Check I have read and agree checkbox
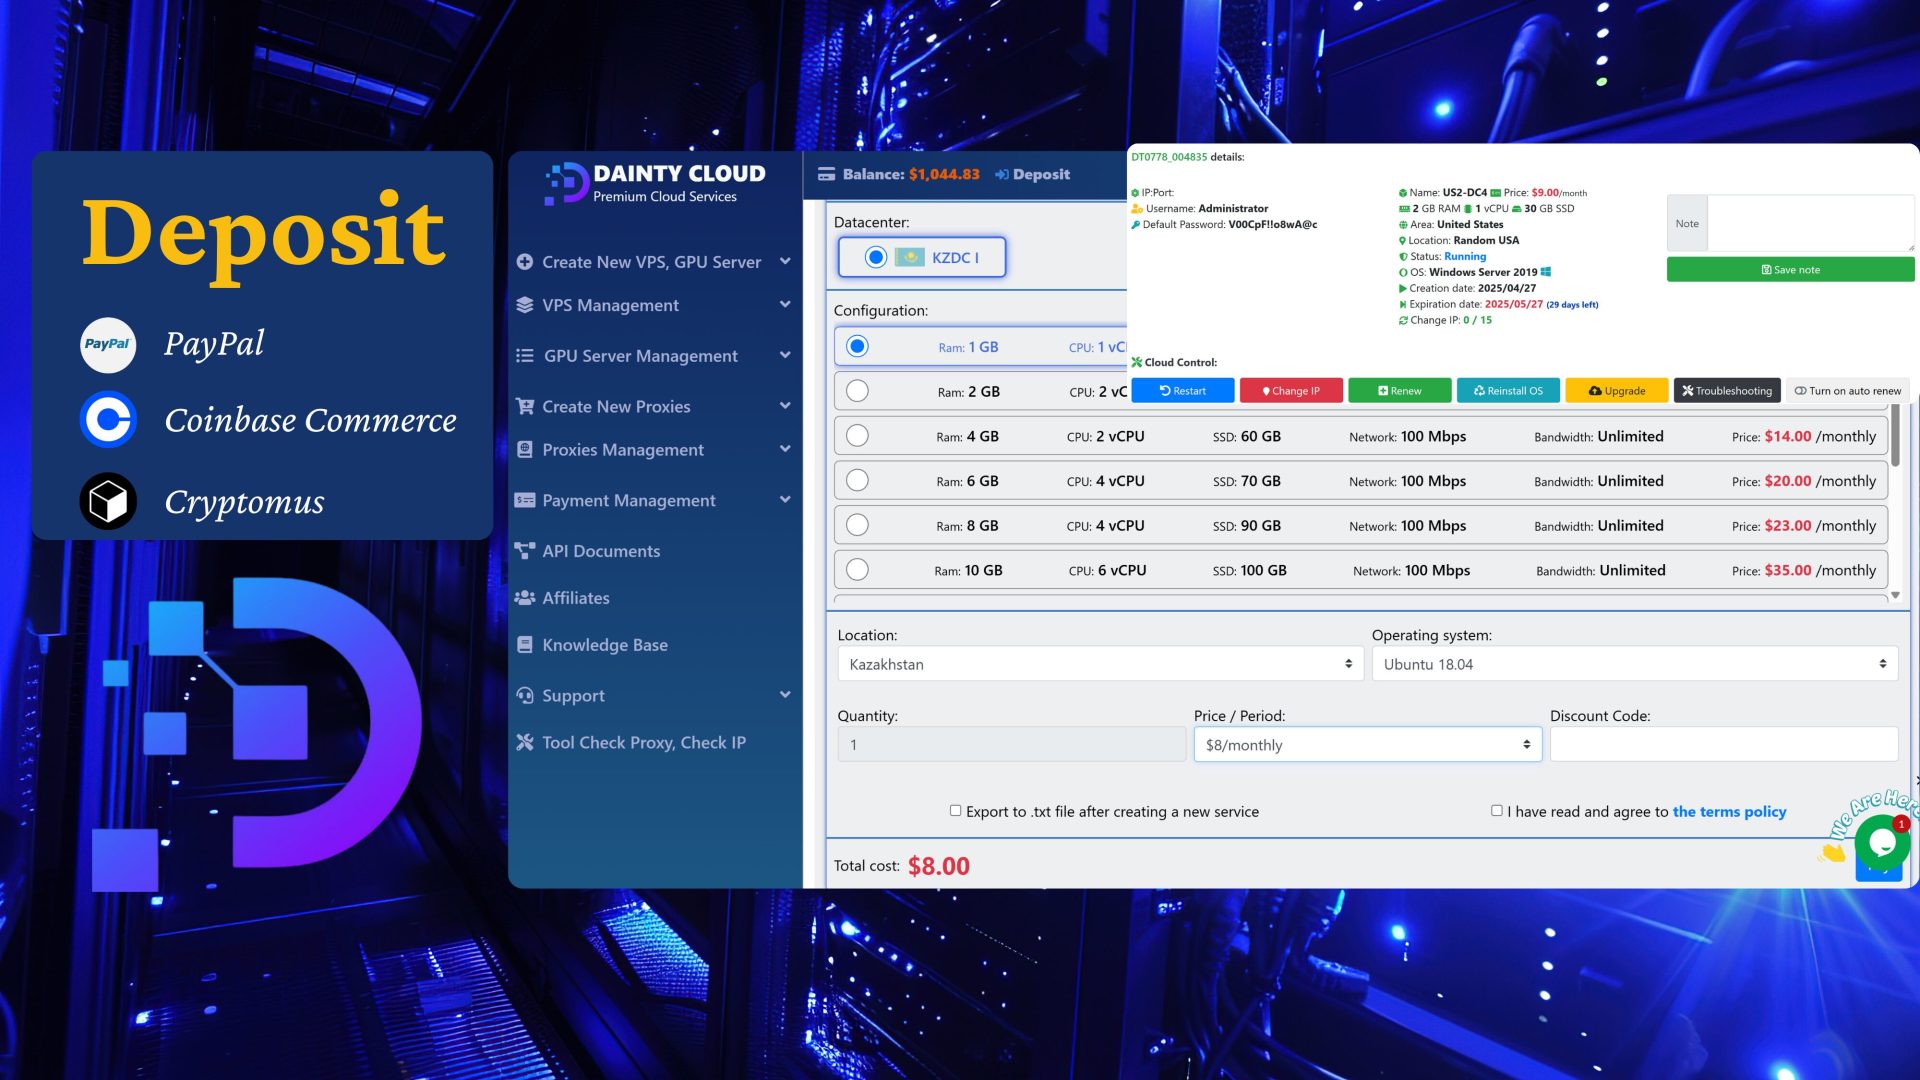Screen dimensions: 1920x1080 pos(1496,811)
